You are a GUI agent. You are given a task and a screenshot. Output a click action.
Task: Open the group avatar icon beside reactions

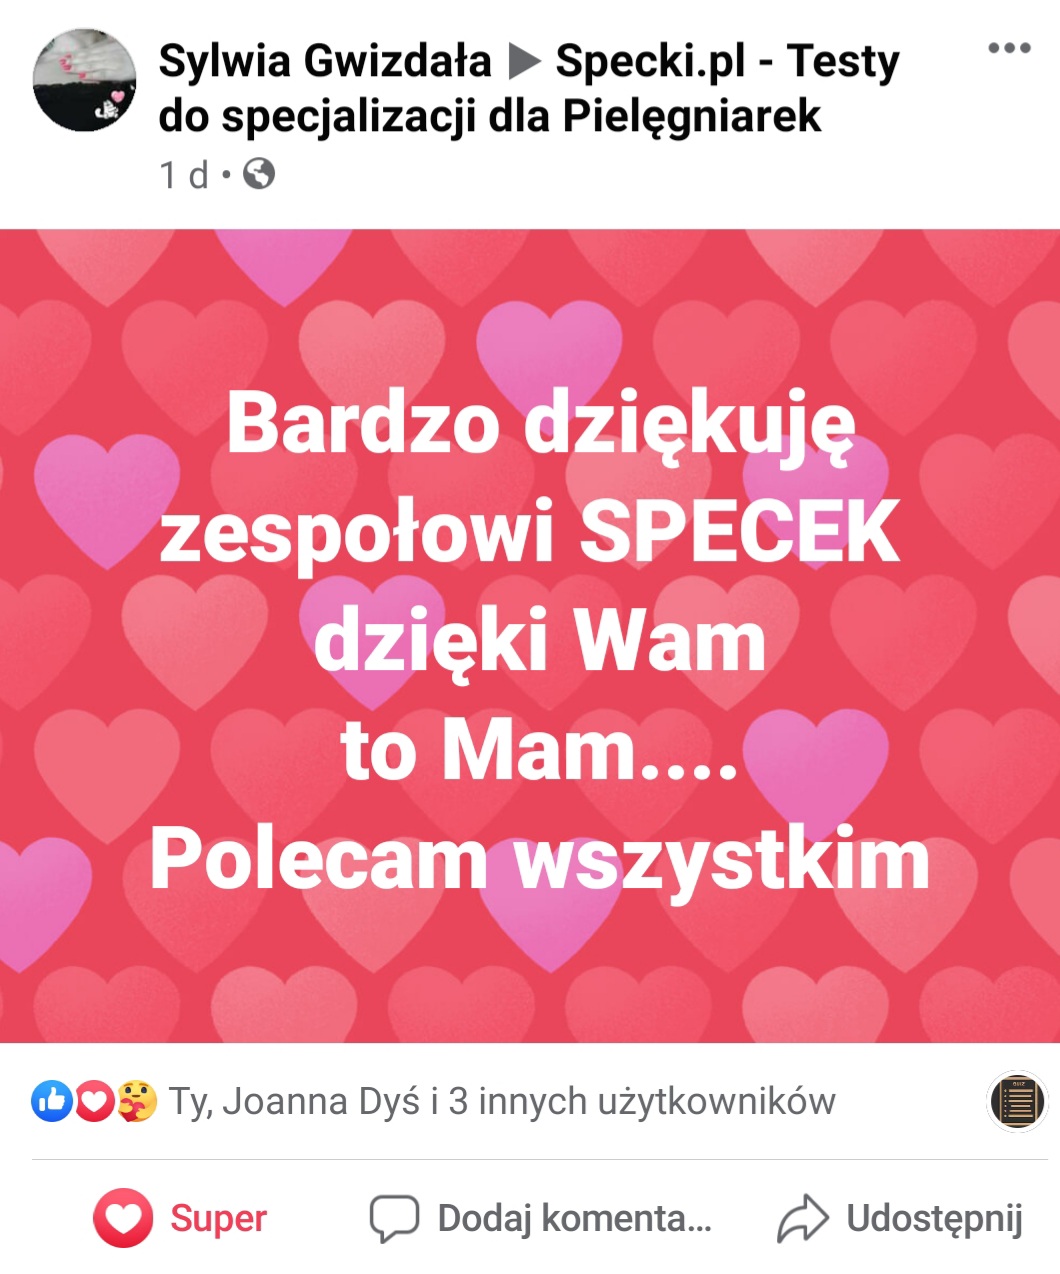(1017, 1102)
